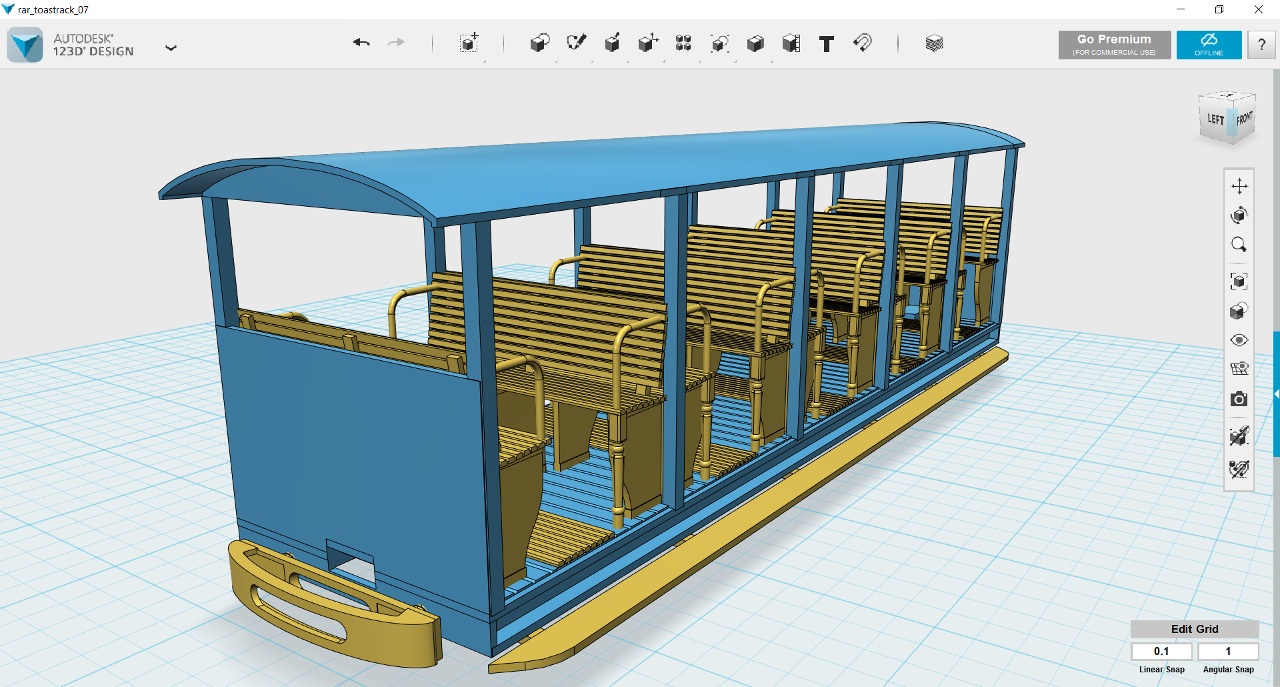Open the Primitives tool menu
Screen dimensions: 1280x687
540,43
